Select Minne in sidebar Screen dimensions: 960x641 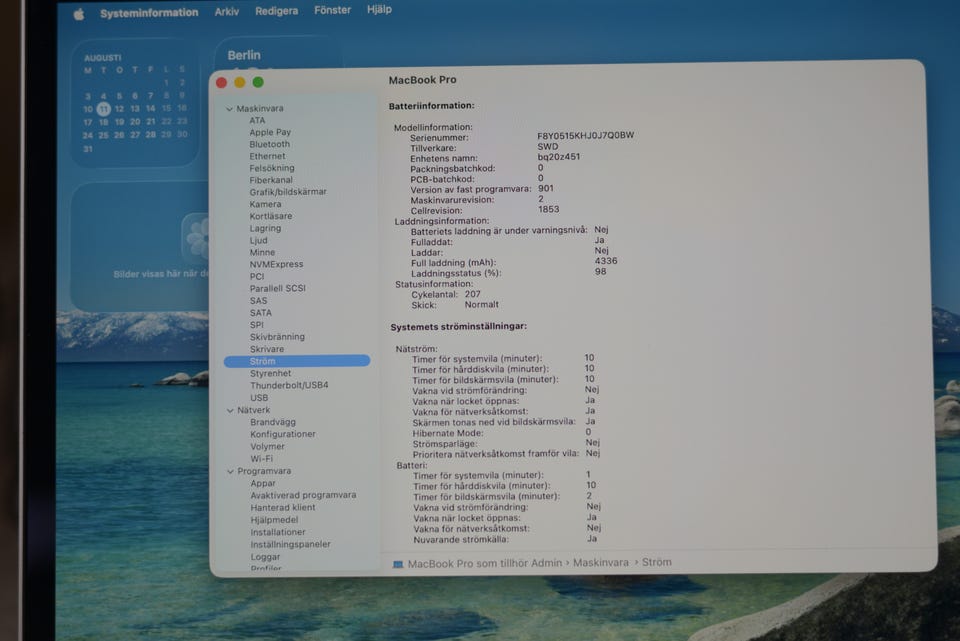click(262, 252)
